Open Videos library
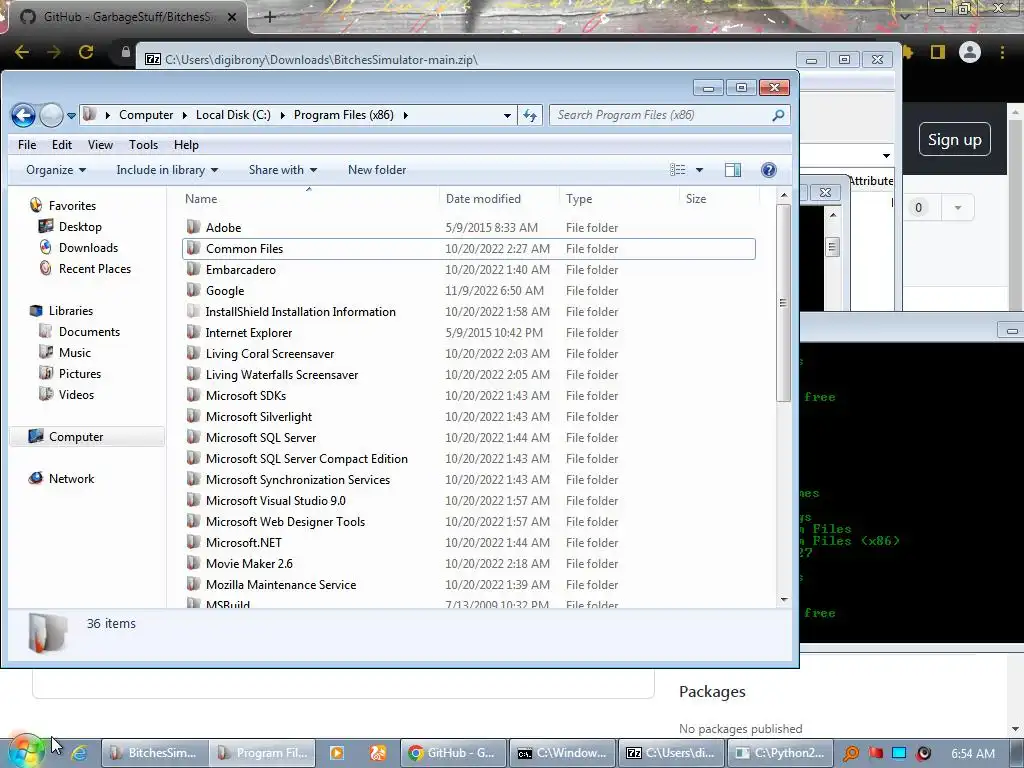Screen dimensions: 1024x768 [x=76, y=394]
